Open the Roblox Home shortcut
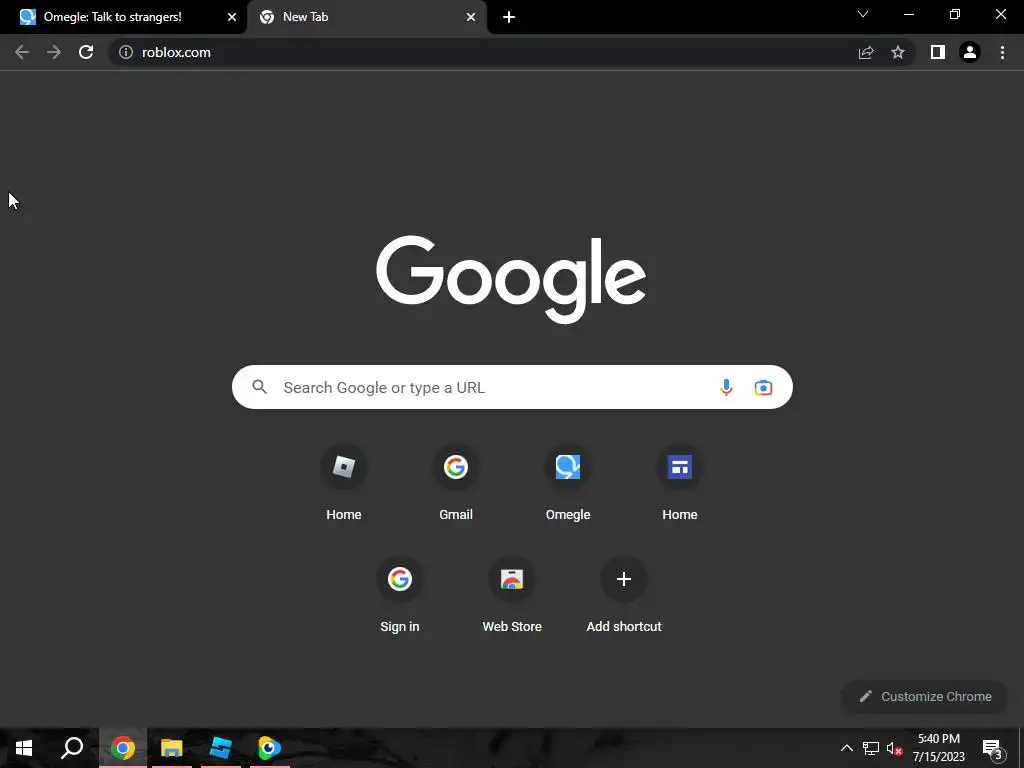The width and height of the screenshot is (1024, 768). [344, 484]
